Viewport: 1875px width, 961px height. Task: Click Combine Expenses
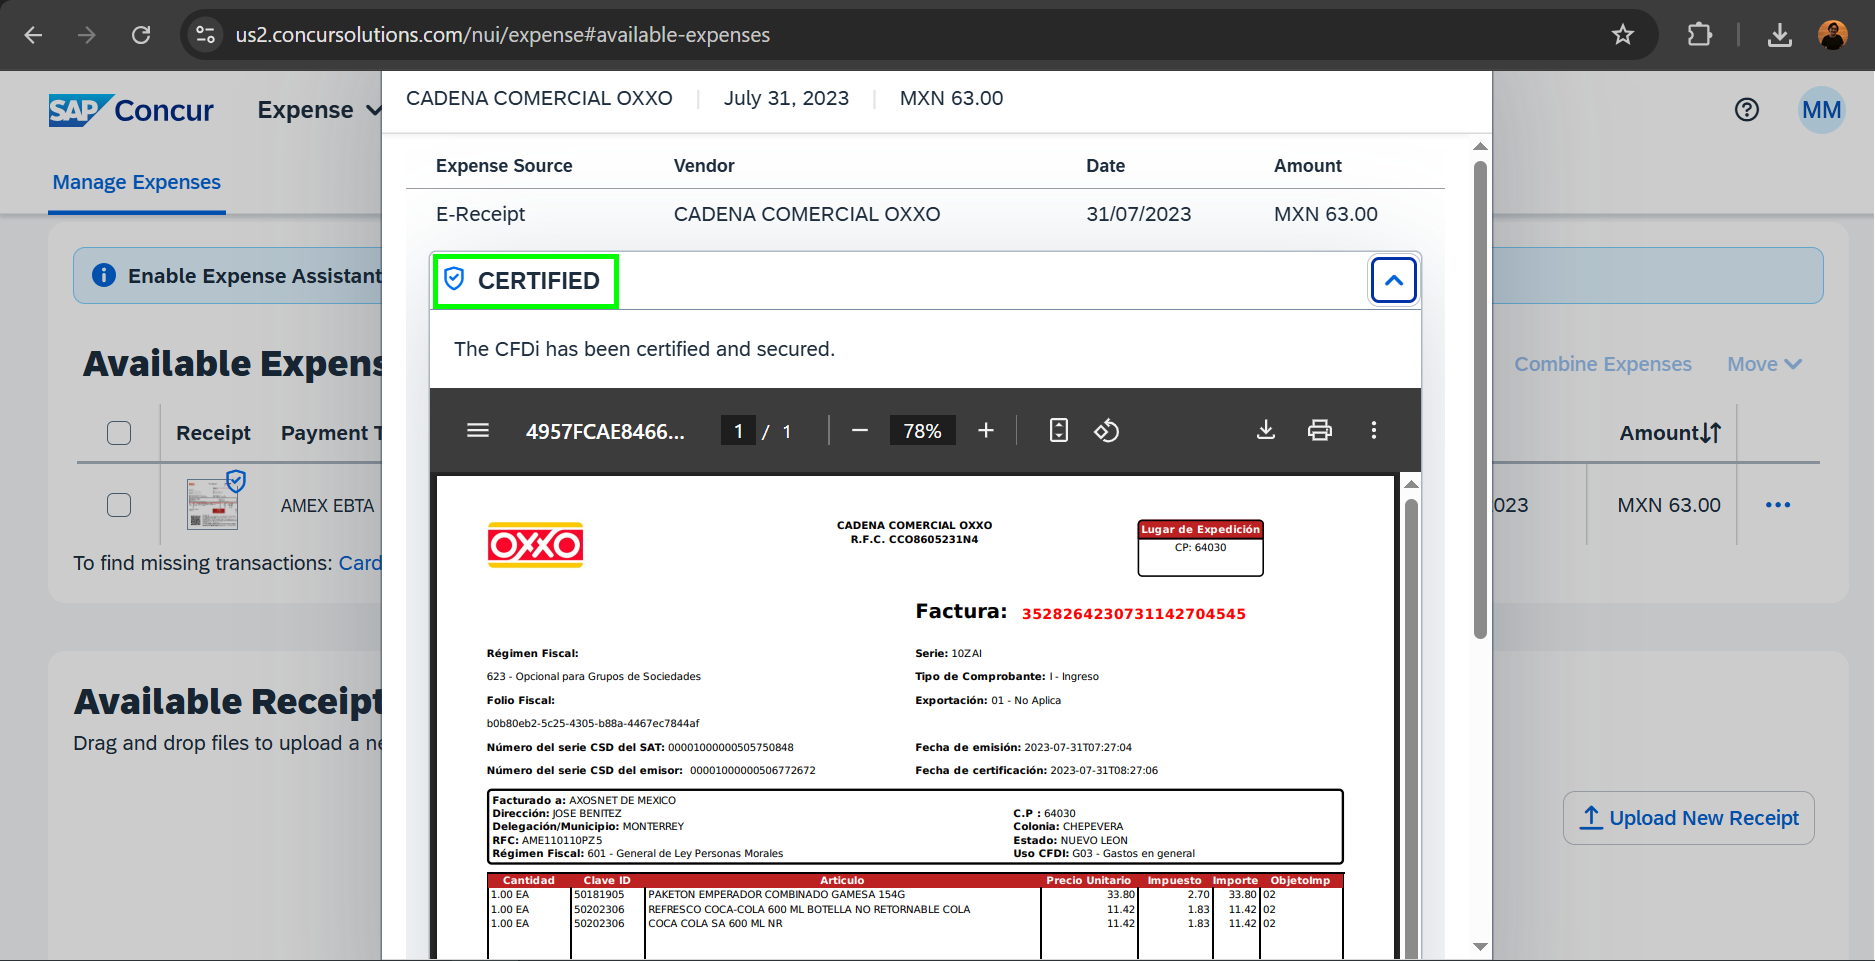[x=1603, y=364]
